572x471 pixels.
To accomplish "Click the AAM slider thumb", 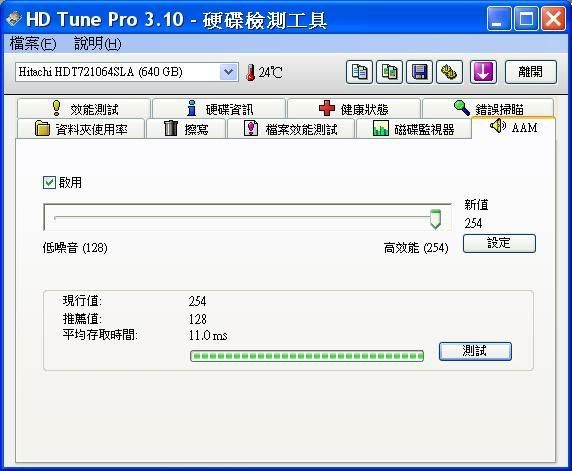I will 435,219.
